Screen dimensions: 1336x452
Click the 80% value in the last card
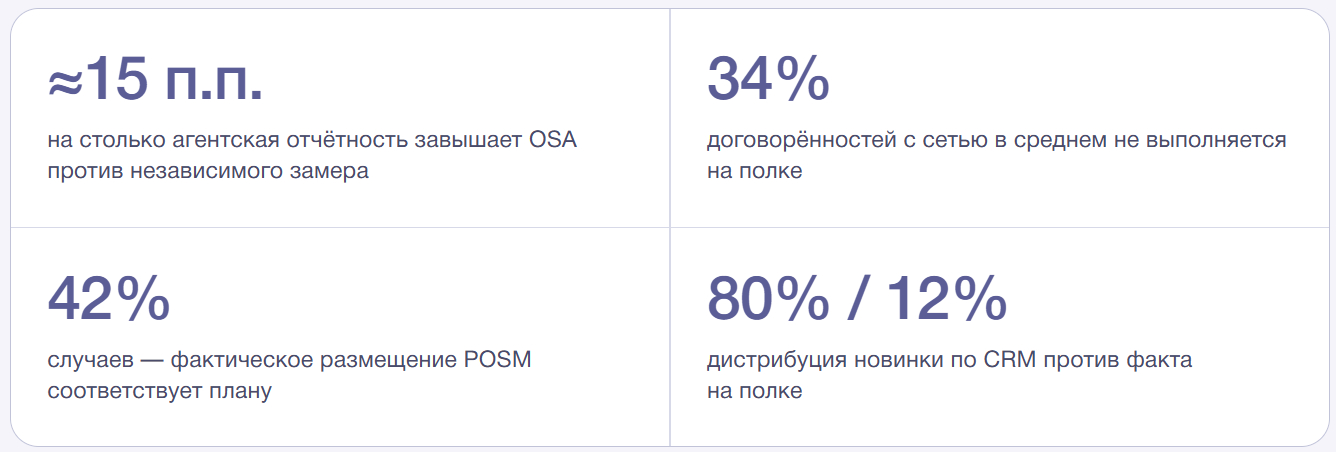767,298
